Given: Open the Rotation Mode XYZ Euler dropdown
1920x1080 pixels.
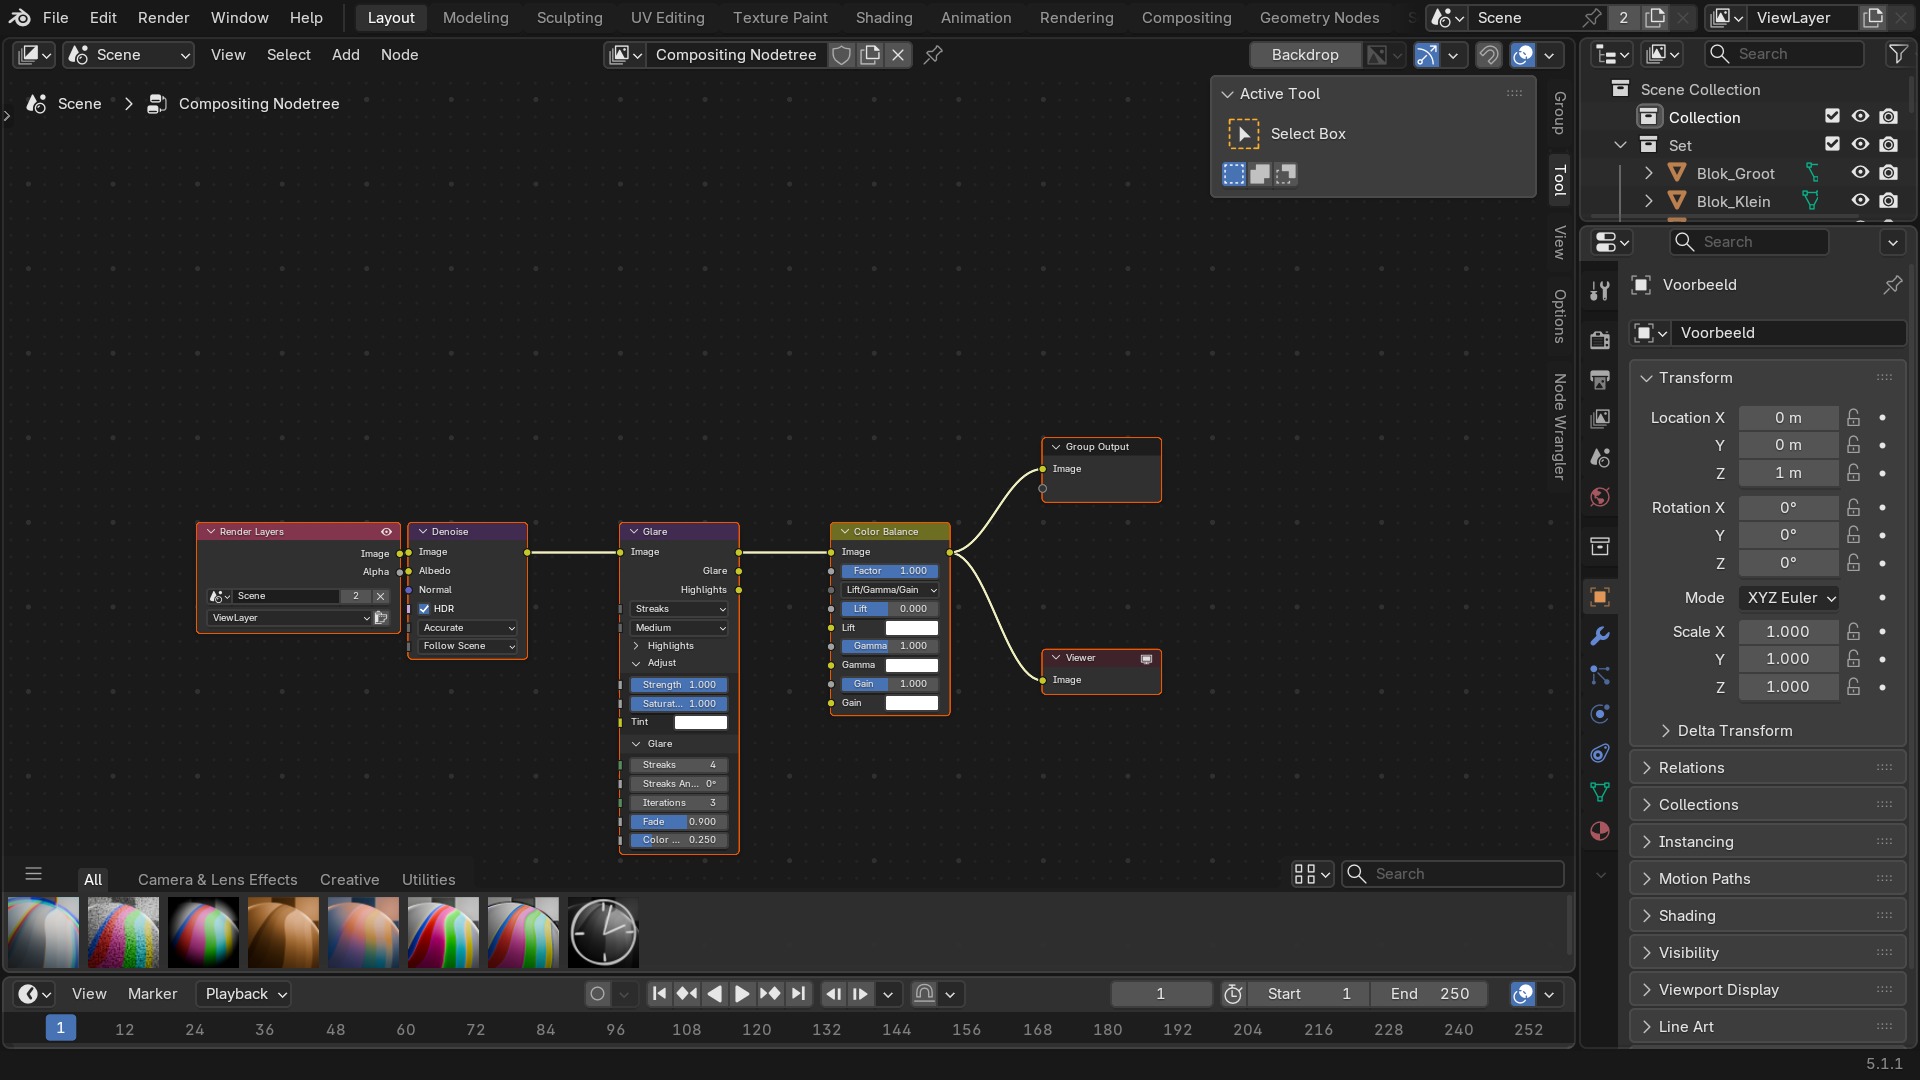Looking at the screenshot, I should click(x=1790, y=598).
